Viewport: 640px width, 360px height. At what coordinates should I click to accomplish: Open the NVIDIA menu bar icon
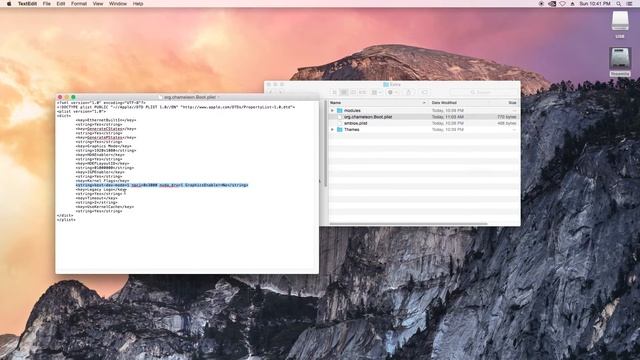(552, 4)
